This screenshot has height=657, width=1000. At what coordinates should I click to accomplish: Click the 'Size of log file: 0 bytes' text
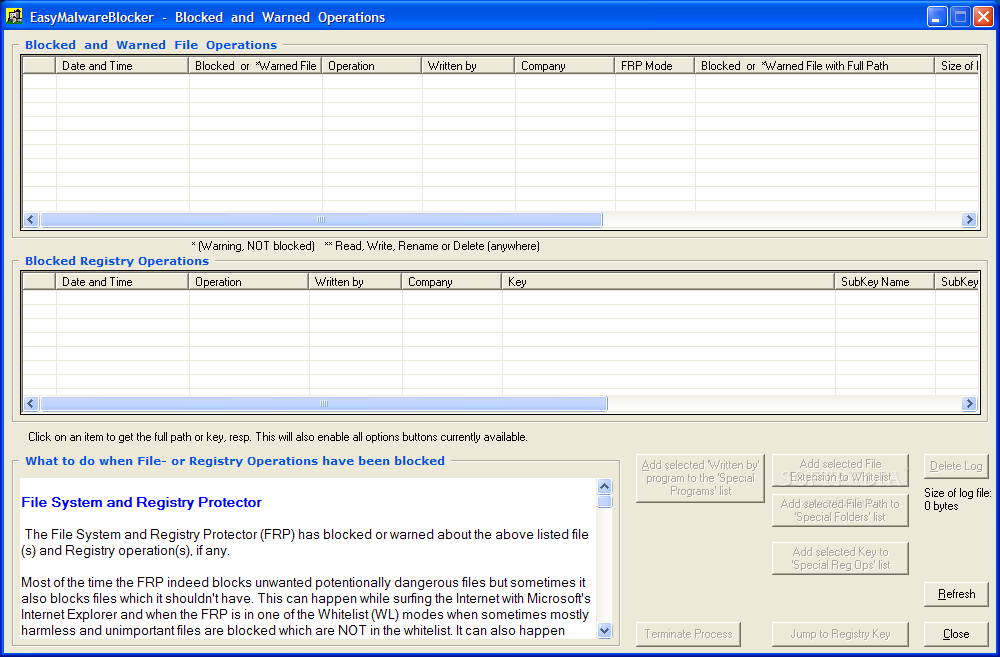coord(957,499)
